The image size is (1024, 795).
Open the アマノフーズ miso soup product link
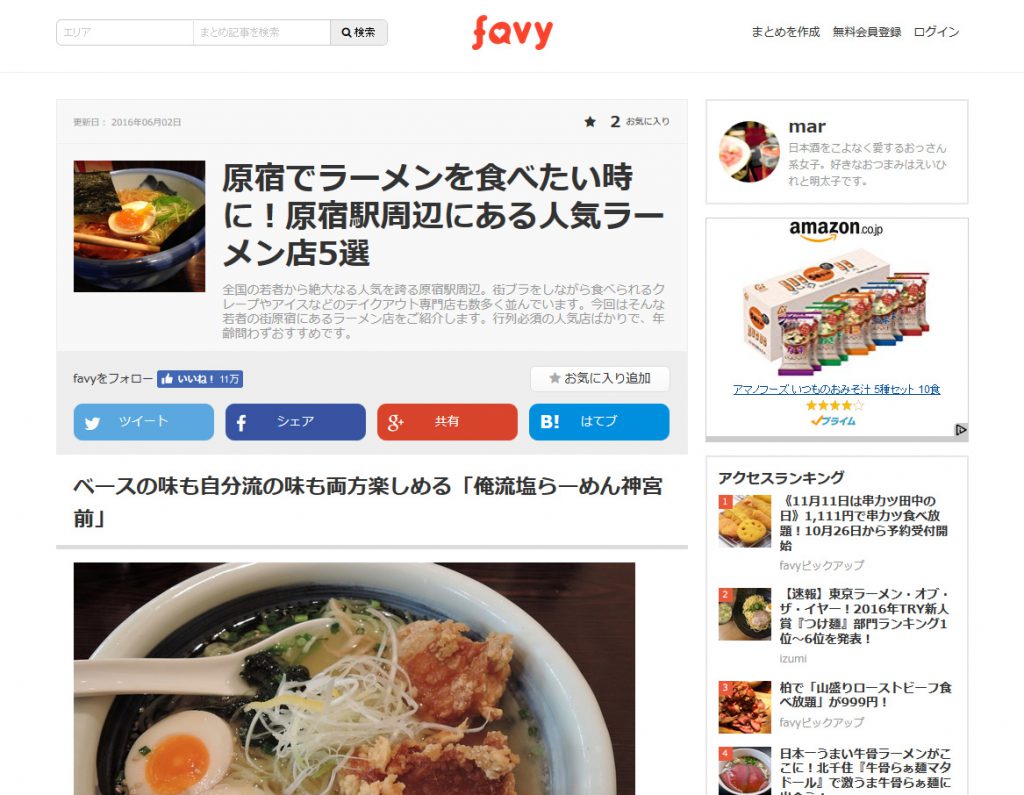836,389
